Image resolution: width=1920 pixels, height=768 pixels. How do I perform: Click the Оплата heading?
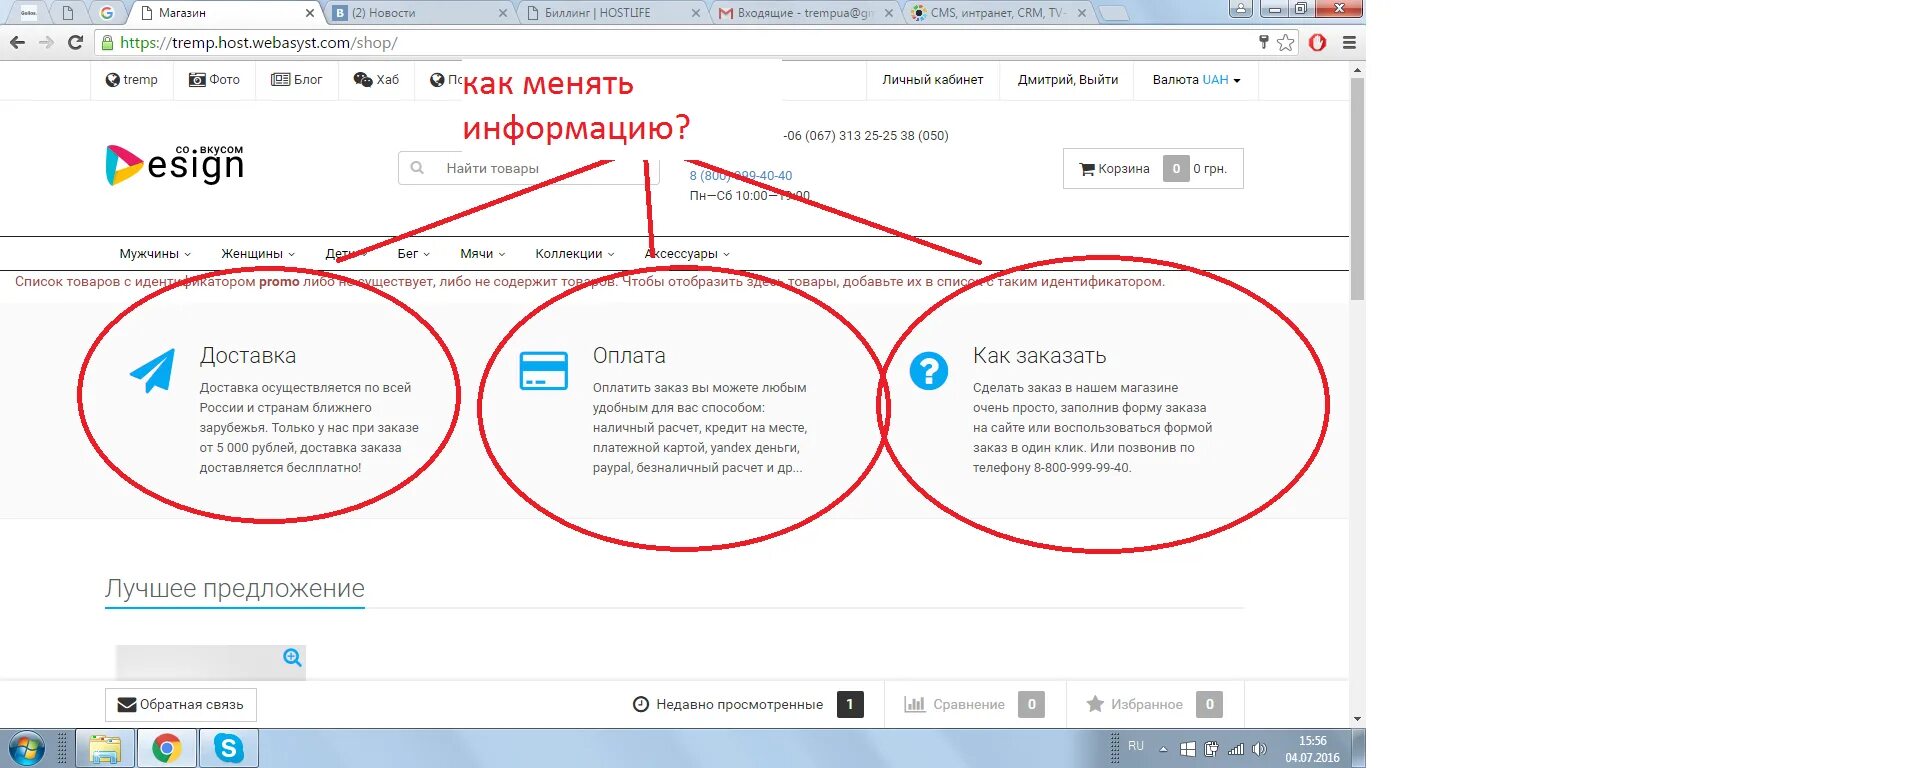(x=629, y=356)
